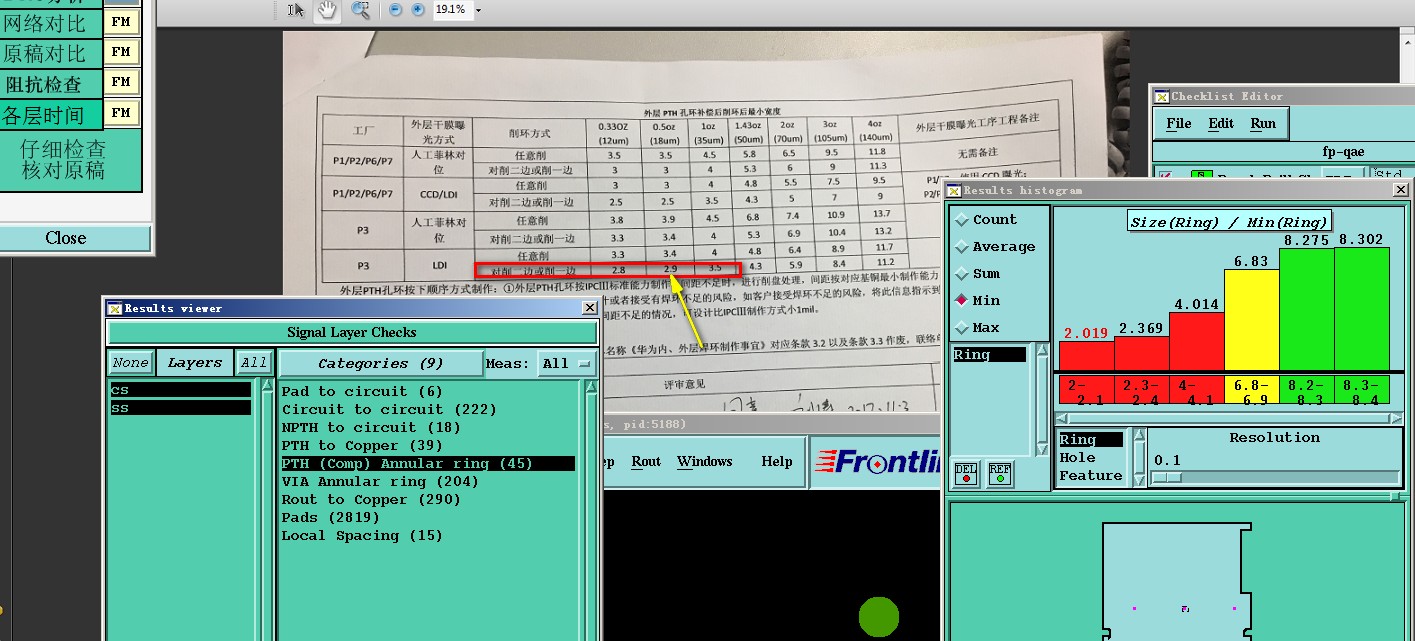The image size is (1415, 641).
Task: Adjust the Resolution slider
Action: [1167, 477]
